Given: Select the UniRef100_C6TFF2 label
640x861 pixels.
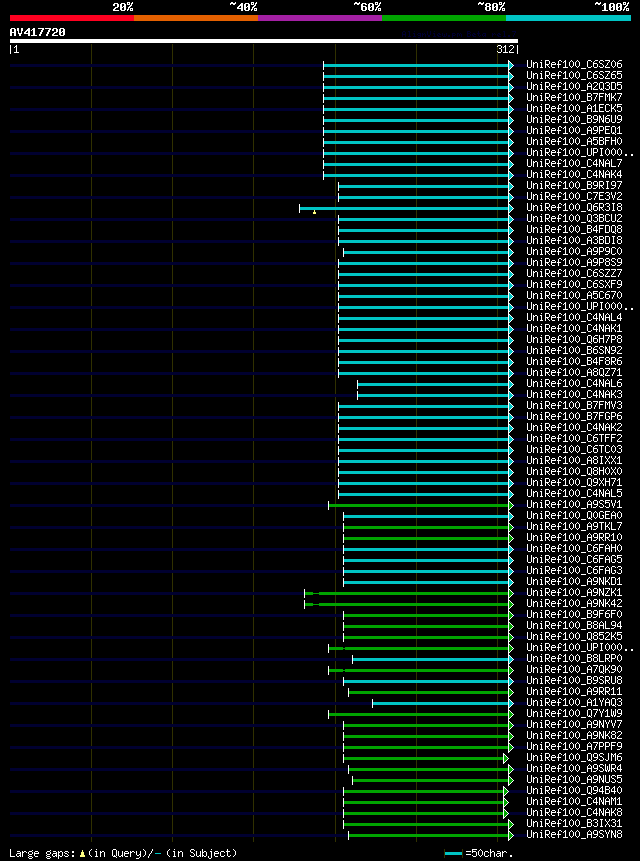Looking at the screenshot, I should 574,438.
